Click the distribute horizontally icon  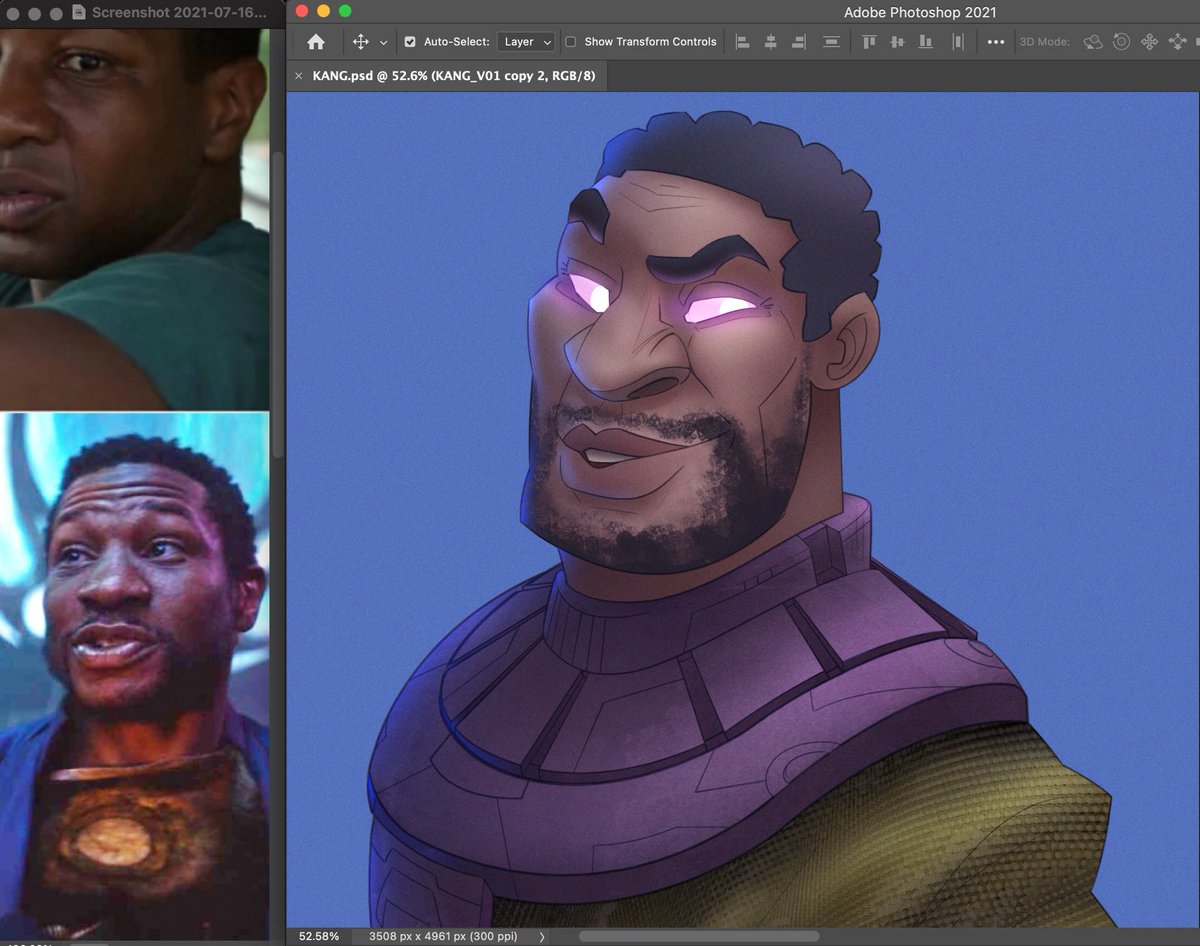[x=958, y=42]
